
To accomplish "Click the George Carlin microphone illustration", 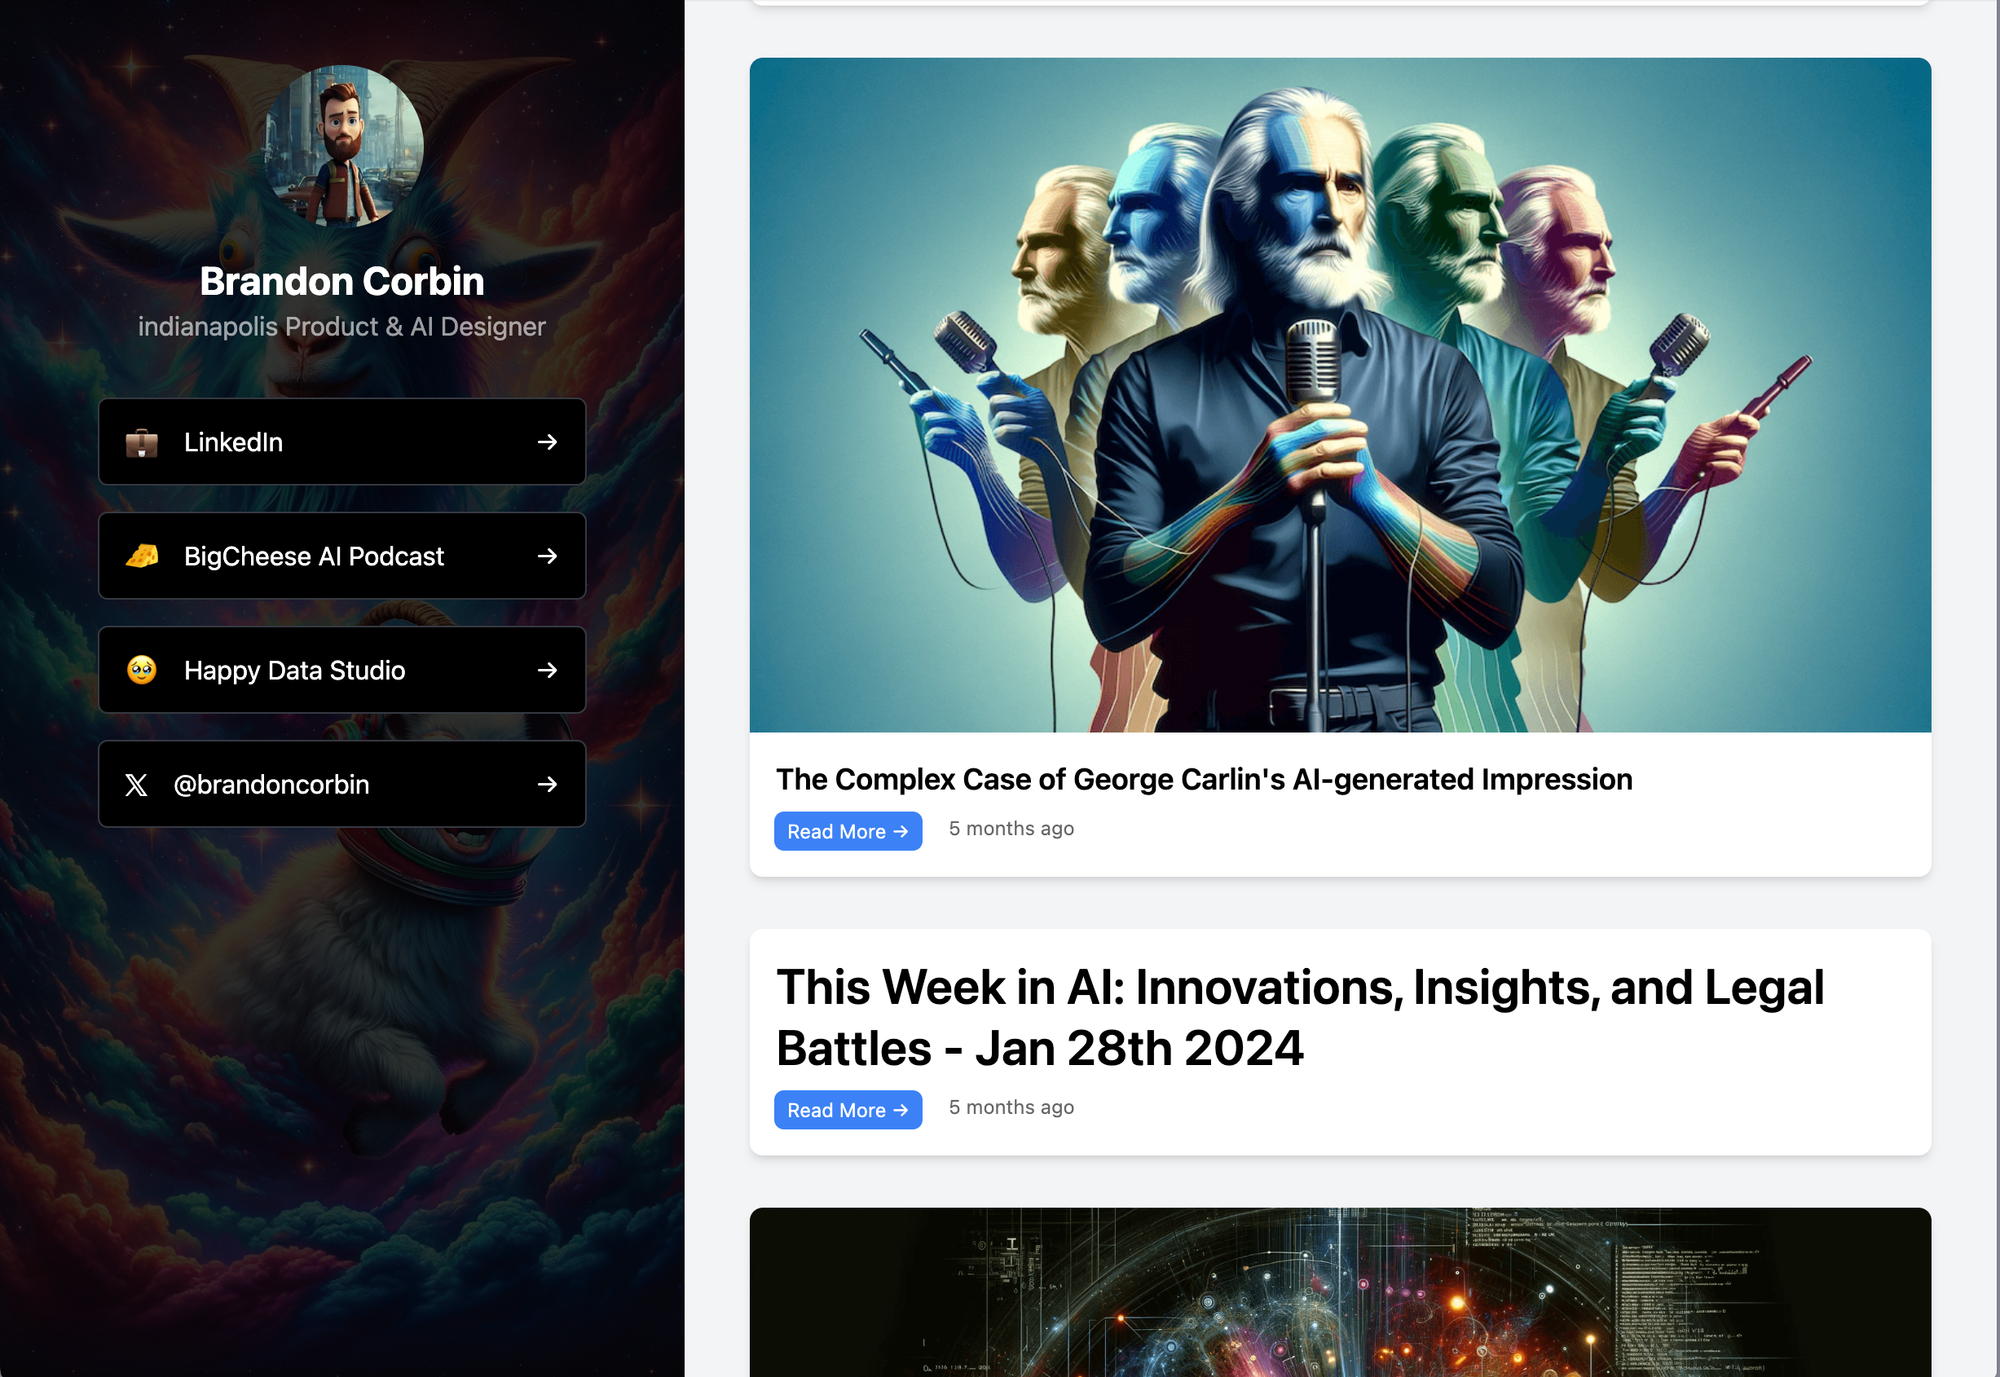I will (x=1340, y=395).
